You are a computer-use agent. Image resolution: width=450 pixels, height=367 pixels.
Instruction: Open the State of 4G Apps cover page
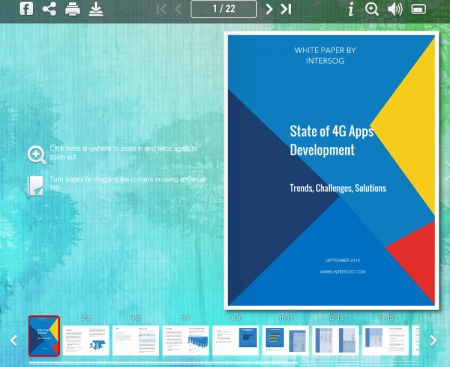pos(331,170)
